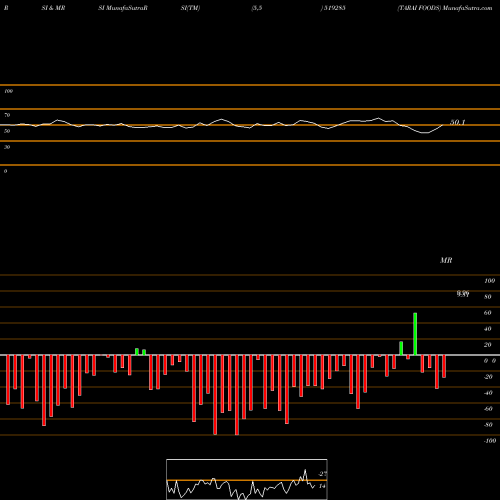Click the green bar reaching 20 near right
The image size is (500, 500).
pos(401,348)
